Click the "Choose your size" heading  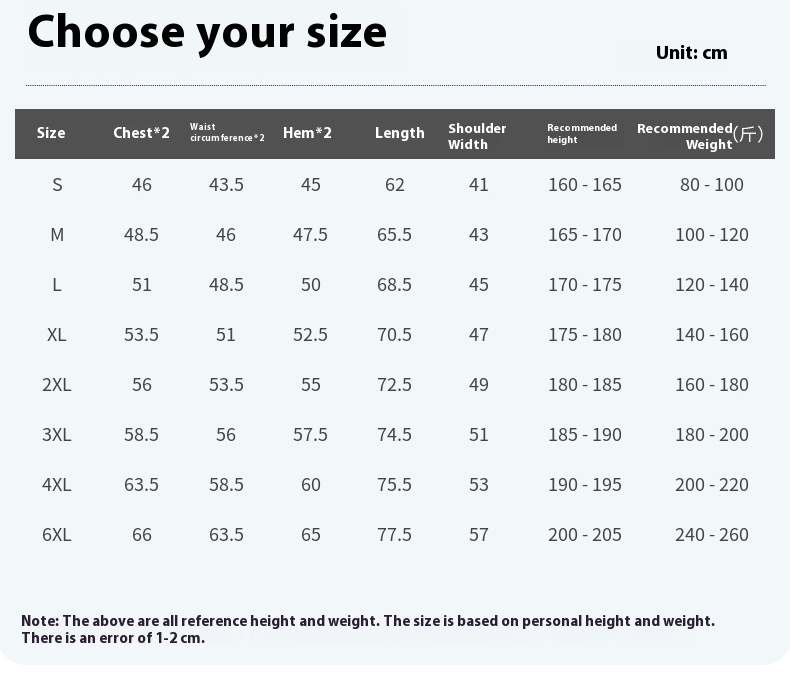click(207, 32)
